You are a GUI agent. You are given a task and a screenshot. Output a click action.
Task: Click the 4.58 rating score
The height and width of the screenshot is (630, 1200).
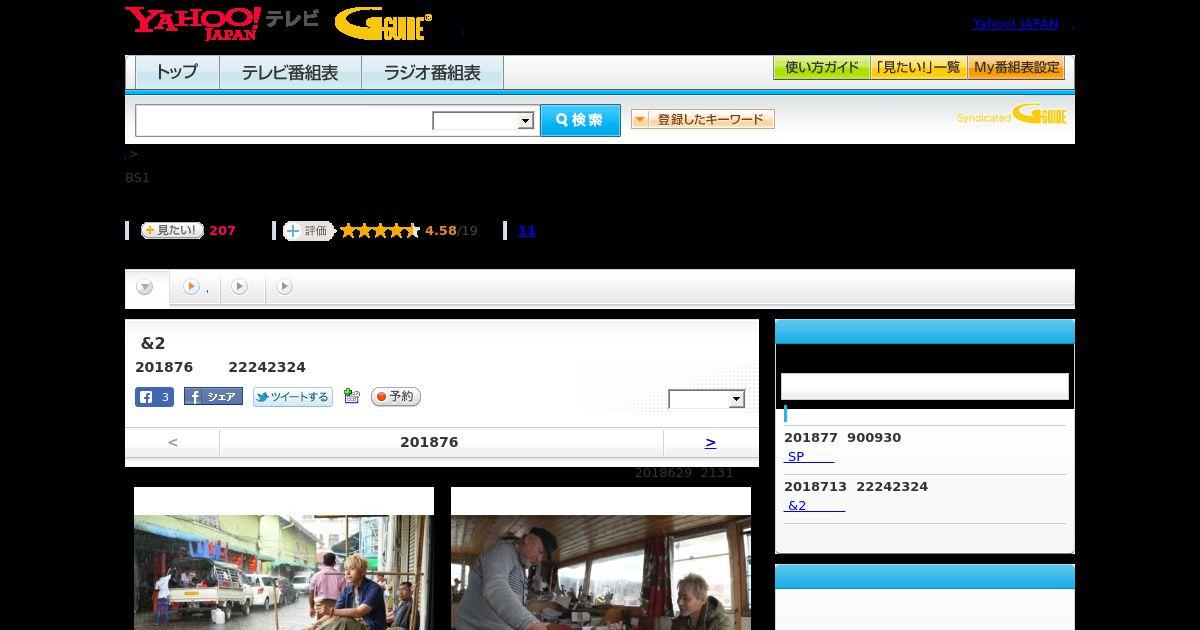point(440,231)
